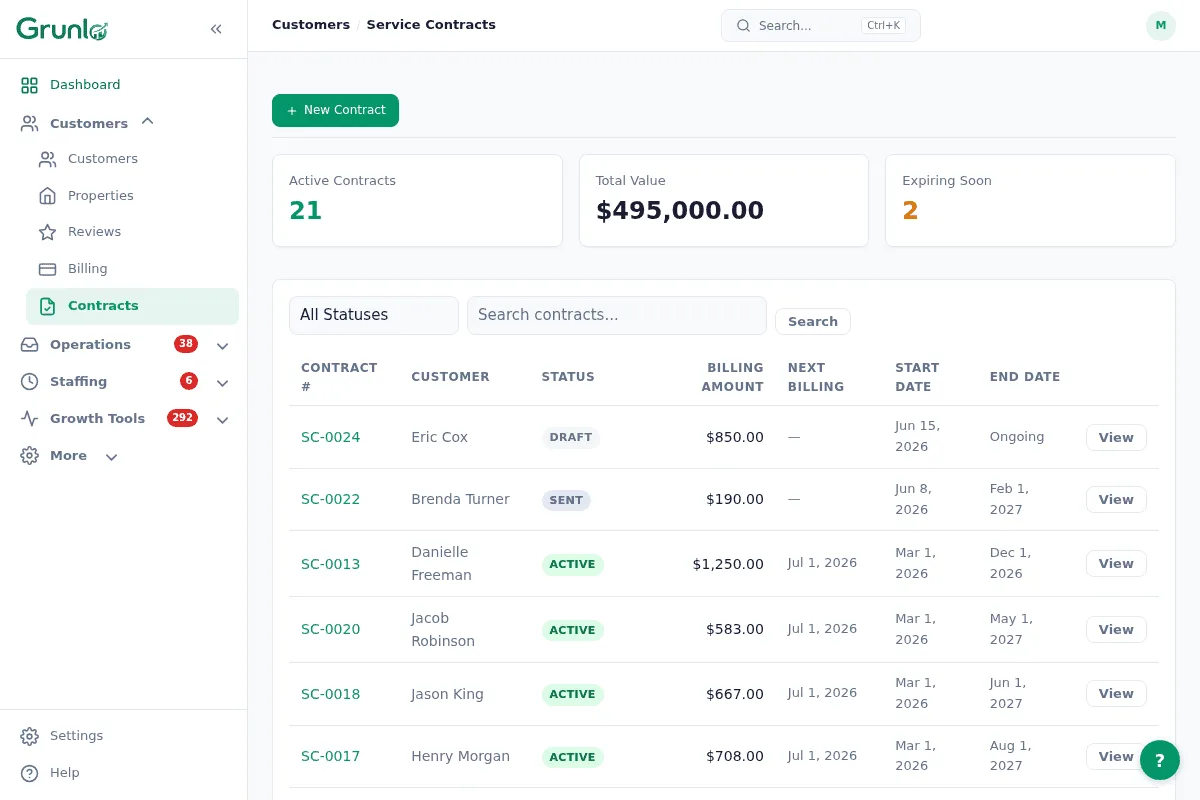View contract SC-0018
The width and height of the screenshot is (1200, 800).
tap(1116, 693)
